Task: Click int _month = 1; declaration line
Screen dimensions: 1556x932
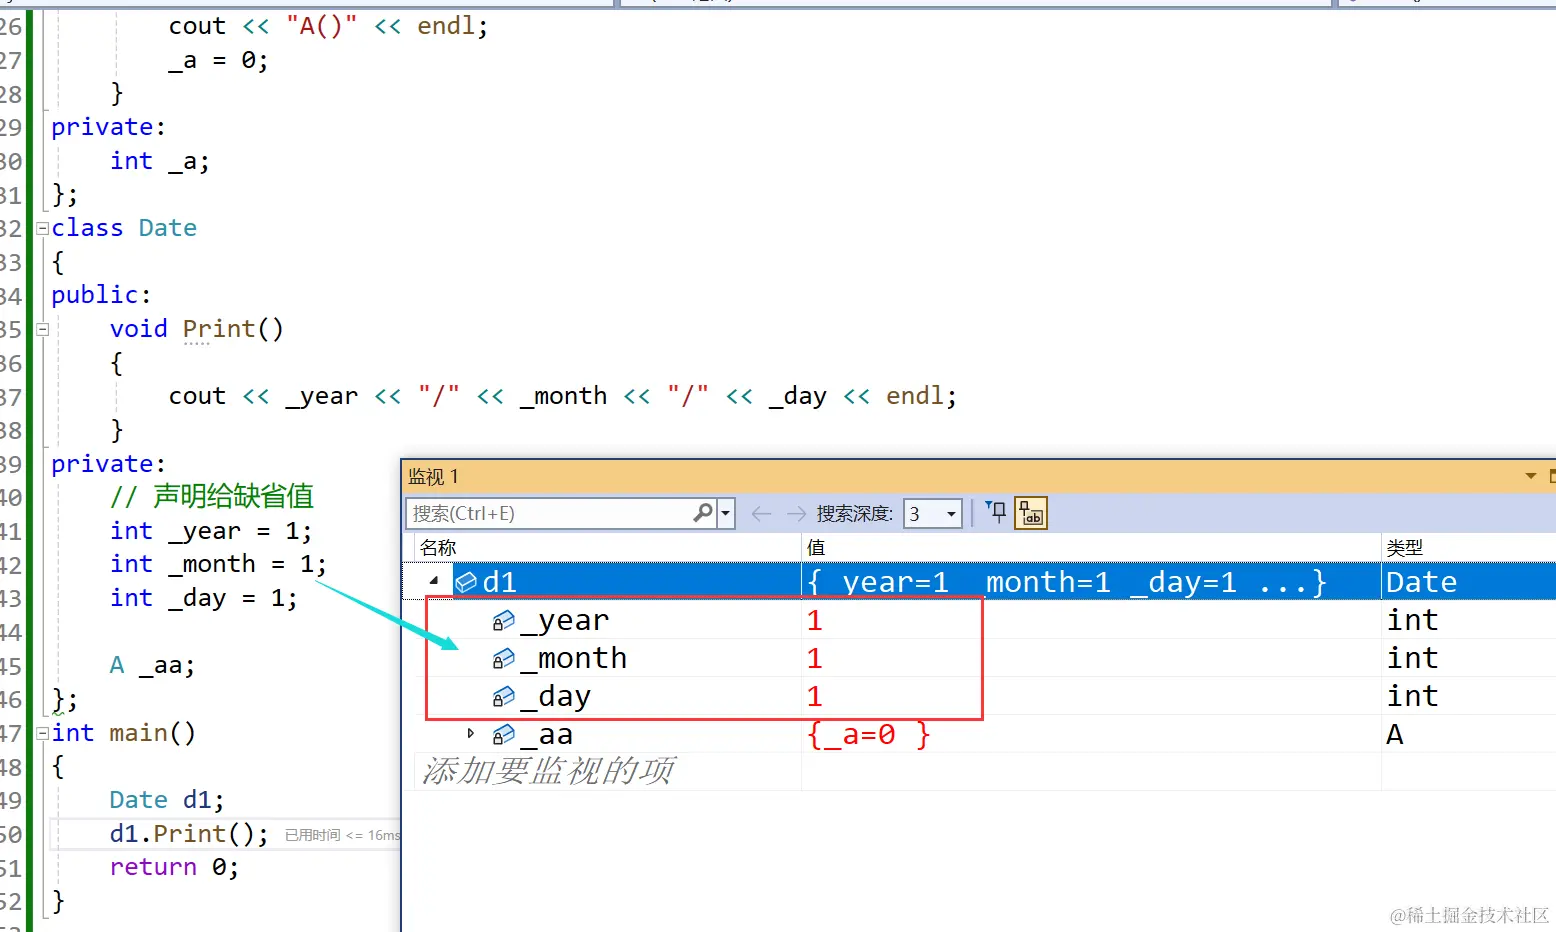Action: click(218, 564)
